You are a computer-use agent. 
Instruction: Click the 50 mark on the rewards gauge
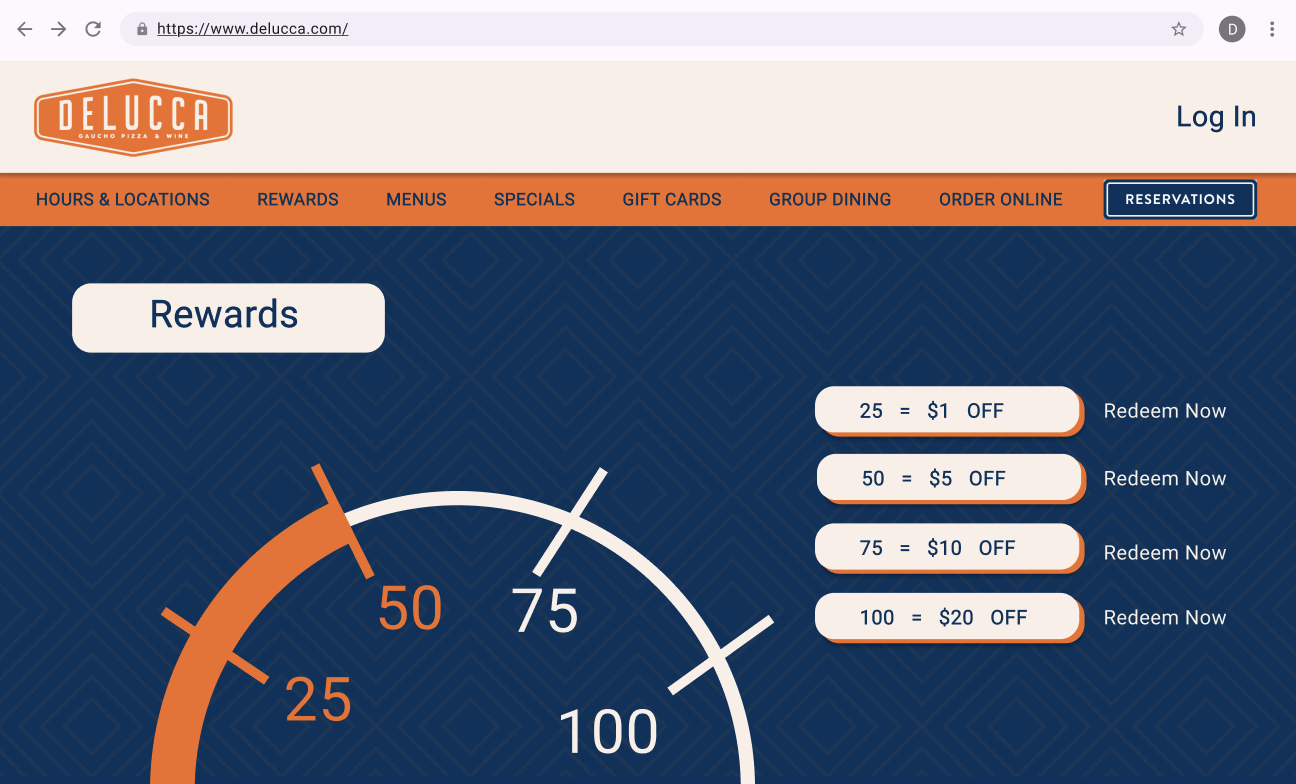(x=409, y=608)
